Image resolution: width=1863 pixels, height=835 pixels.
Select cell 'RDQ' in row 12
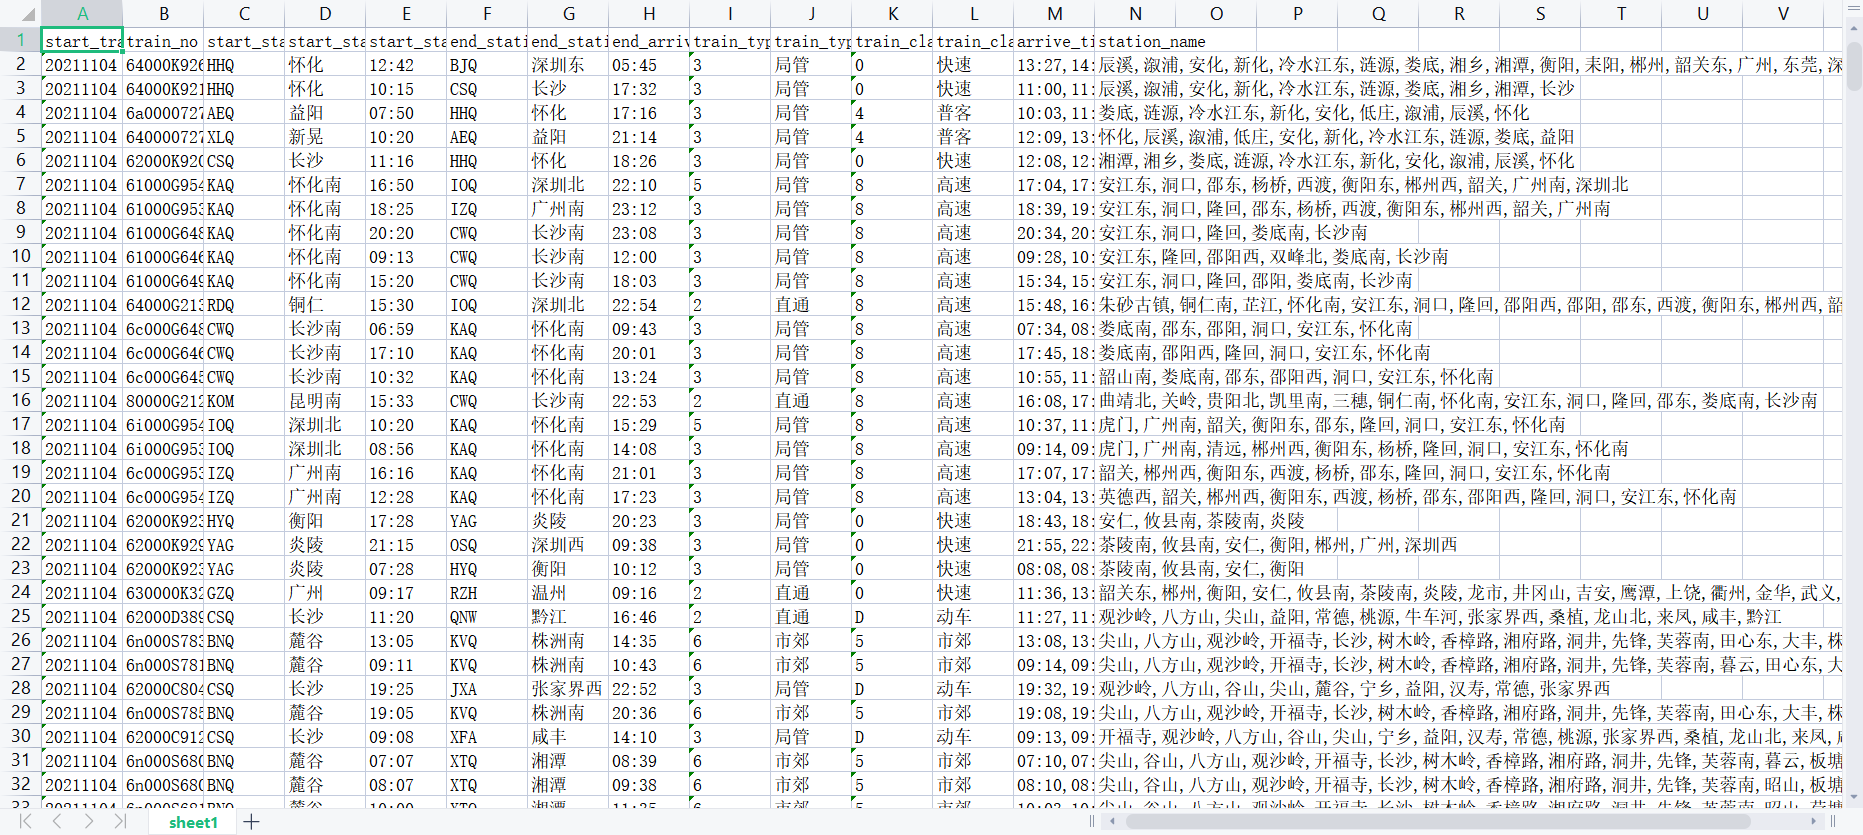click(244, 305)
